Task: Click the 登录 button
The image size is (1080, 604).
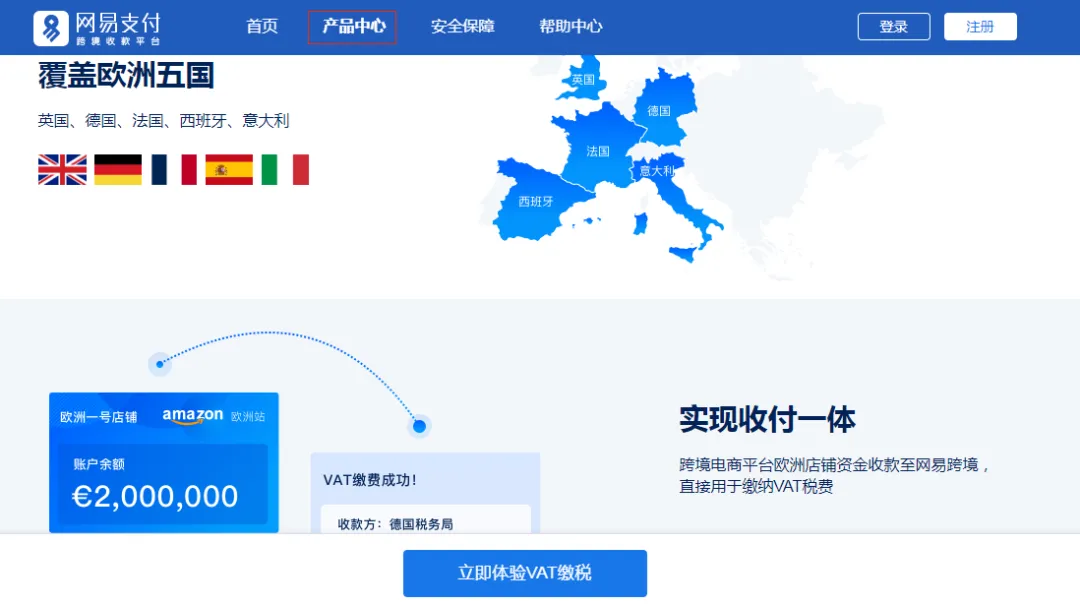Action: [893, 27]
